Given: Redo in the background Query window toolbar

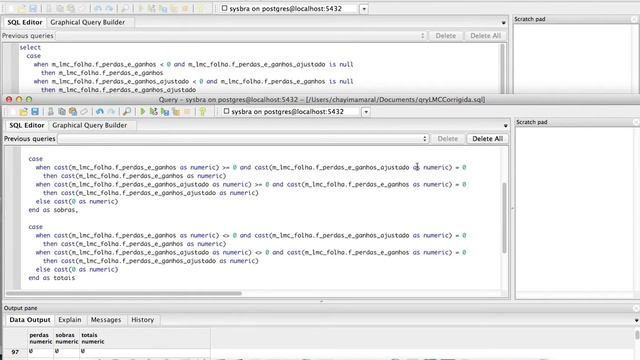Looking at the screenshot, I should pos(109,8).
